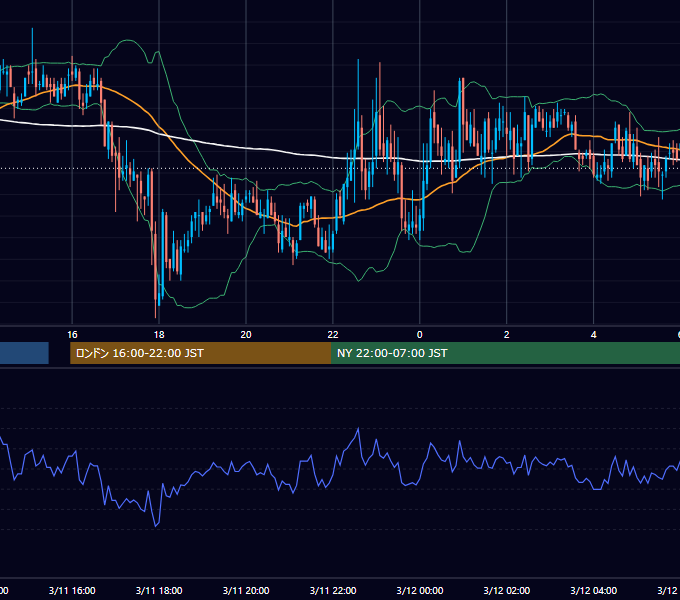Click the '2' hour label on price chart axis
The height and width of the screenshot is (600, 680).
pyautogui.click(x=507, y=335)
